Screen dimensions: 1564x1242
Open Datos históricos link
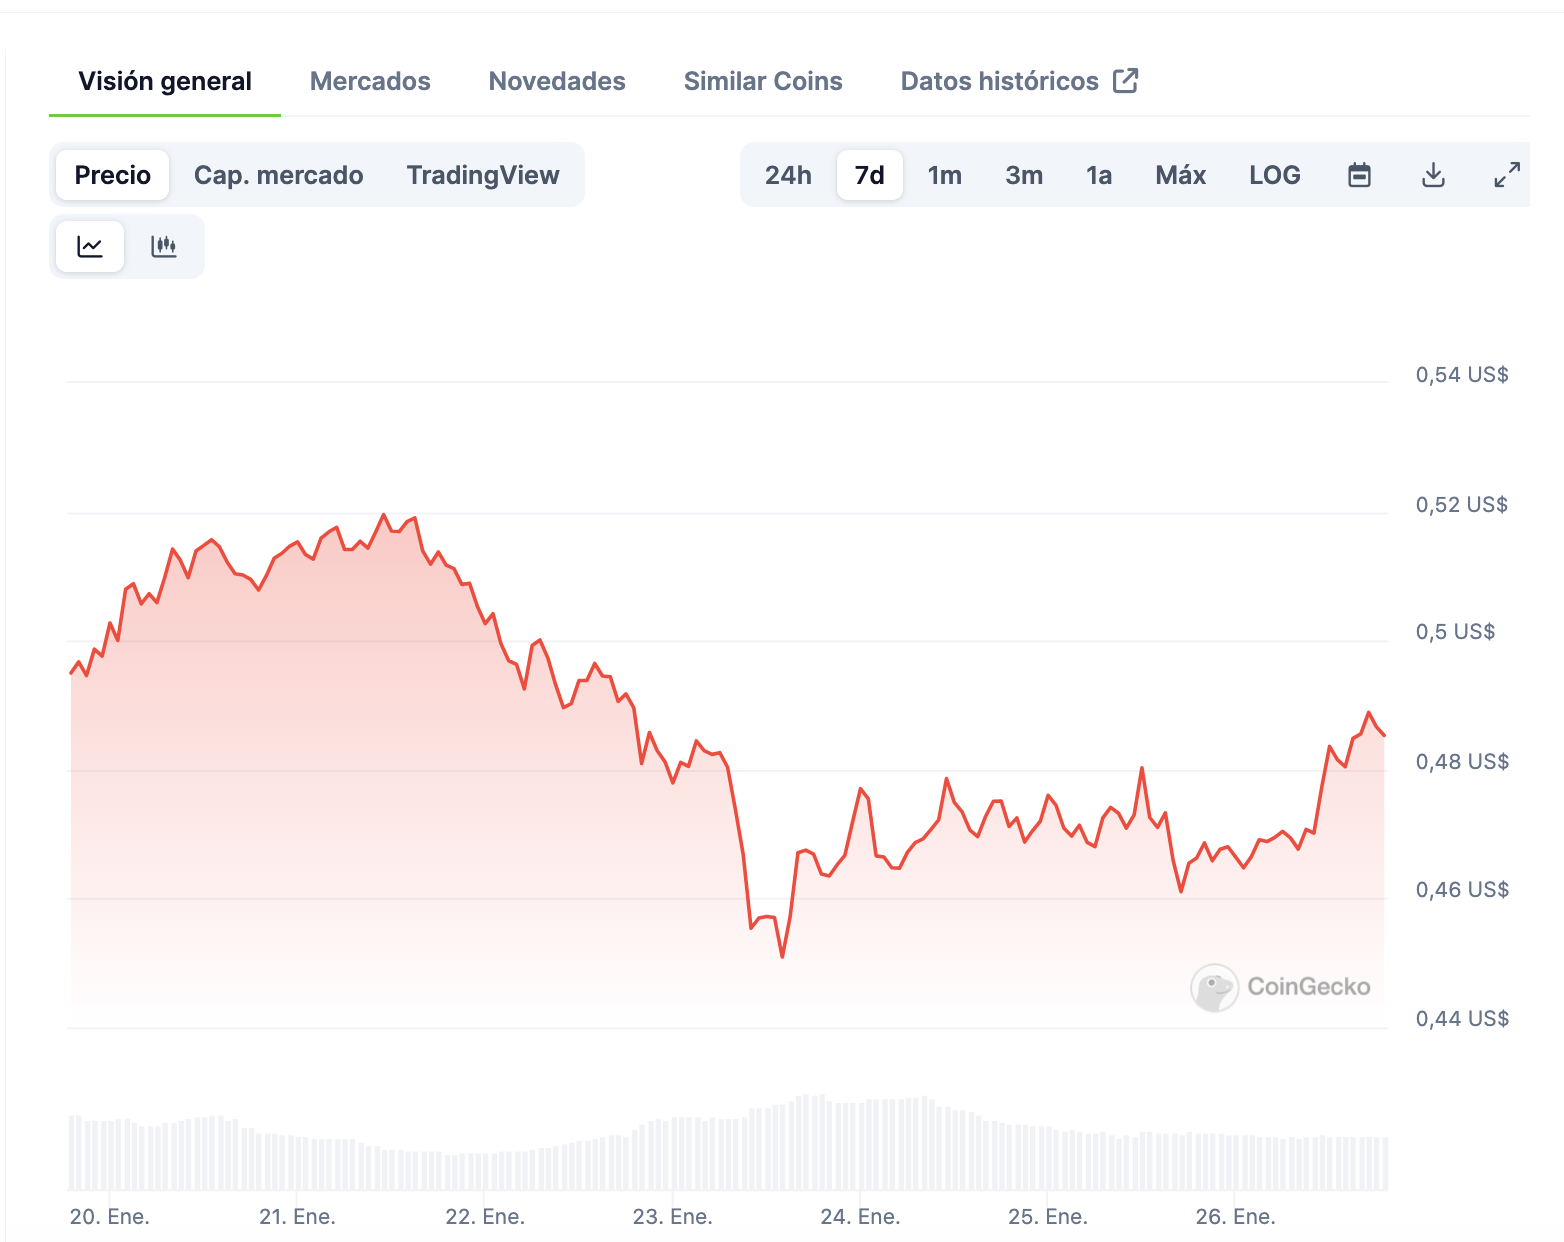tap(1000, 81)
